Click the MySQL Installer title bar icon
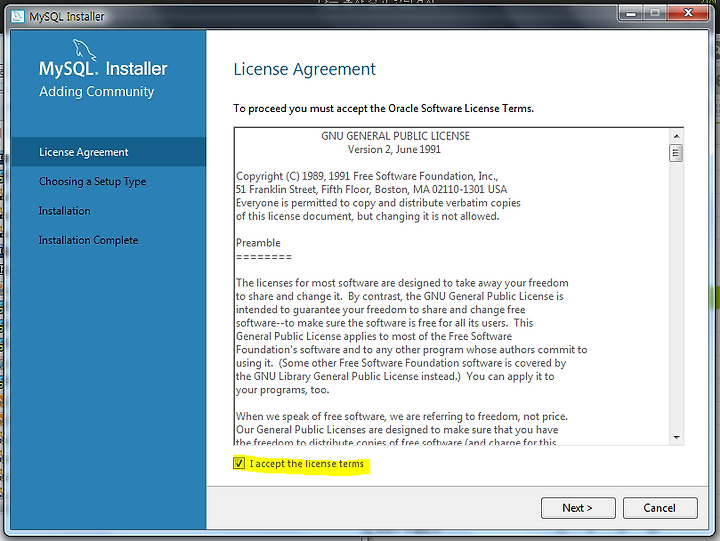The width and height of the screenshot is (720, 541). [17, 17]
